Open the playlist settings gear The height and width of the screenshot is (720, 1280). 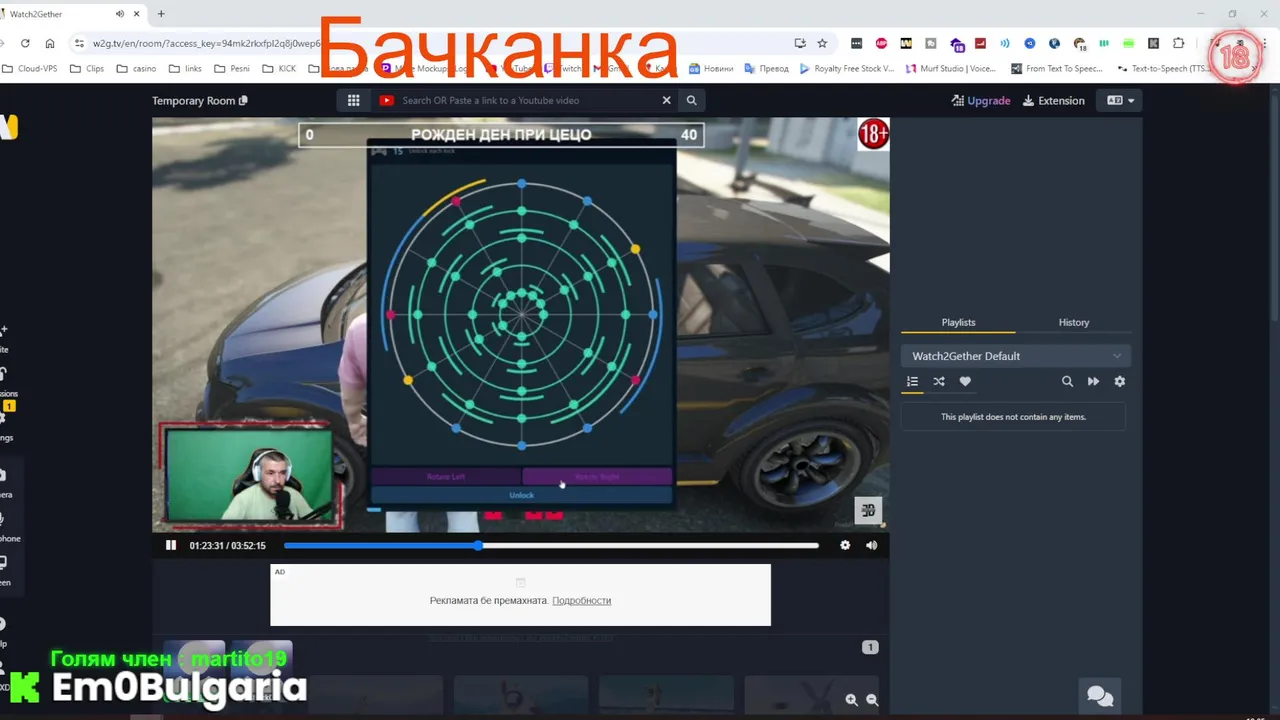coord(1119,381)
